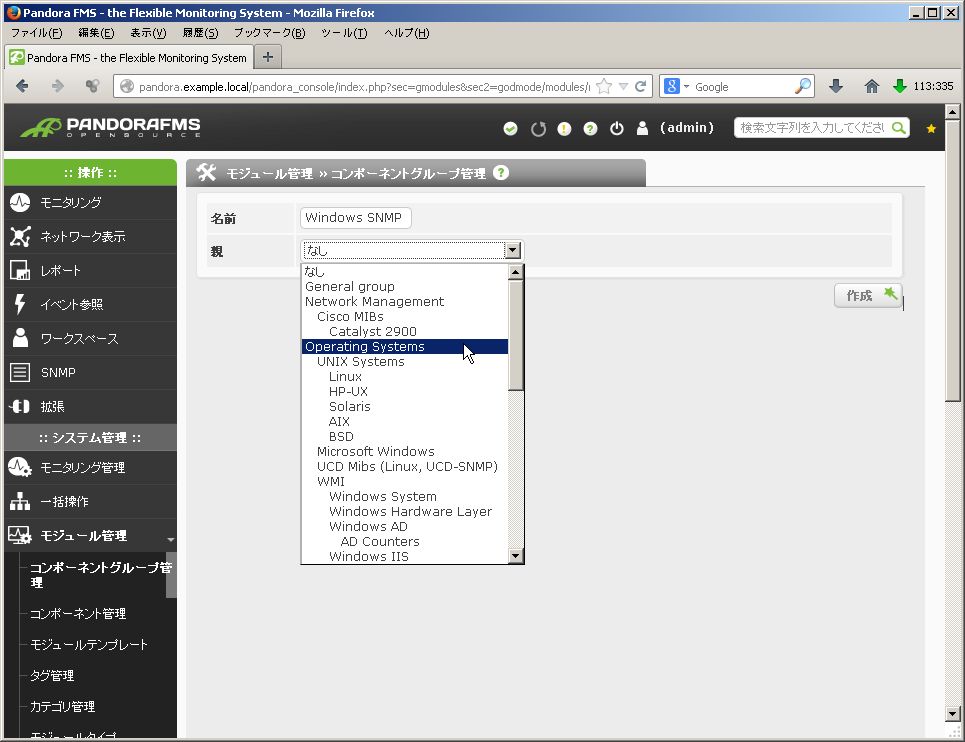Click the Google search magnifier icon
Screen dimensions: 965x742
(x=803, y=86)
